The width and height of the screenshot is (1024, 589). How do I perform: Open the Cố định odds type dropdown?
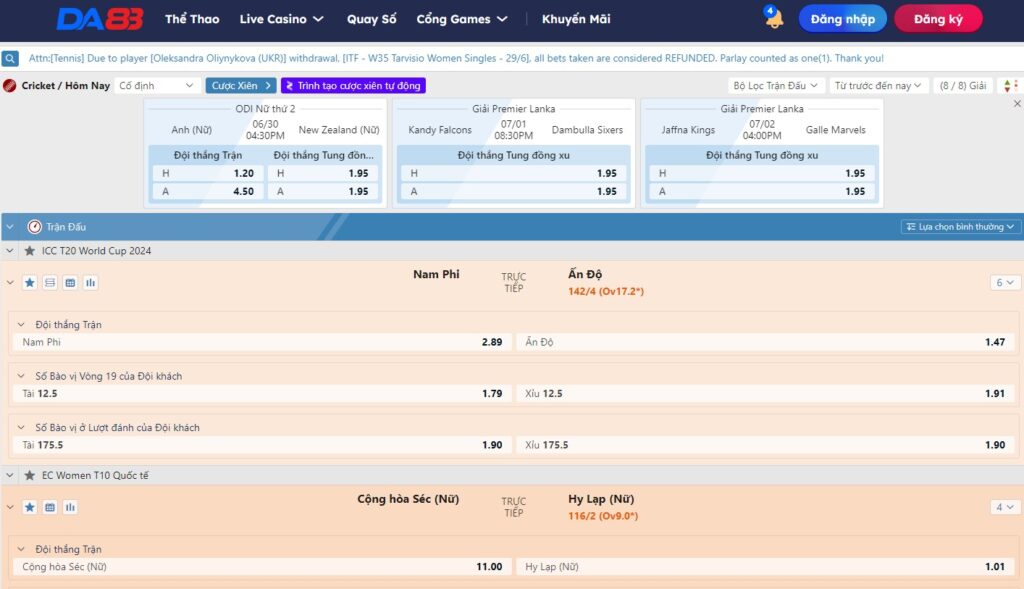tap(157, 86)
